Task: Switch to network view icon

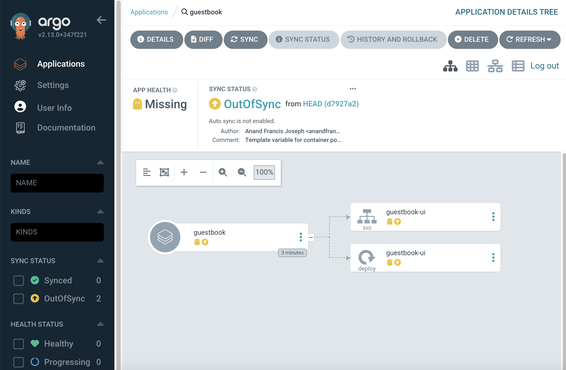Action: (x=495, y=66)
